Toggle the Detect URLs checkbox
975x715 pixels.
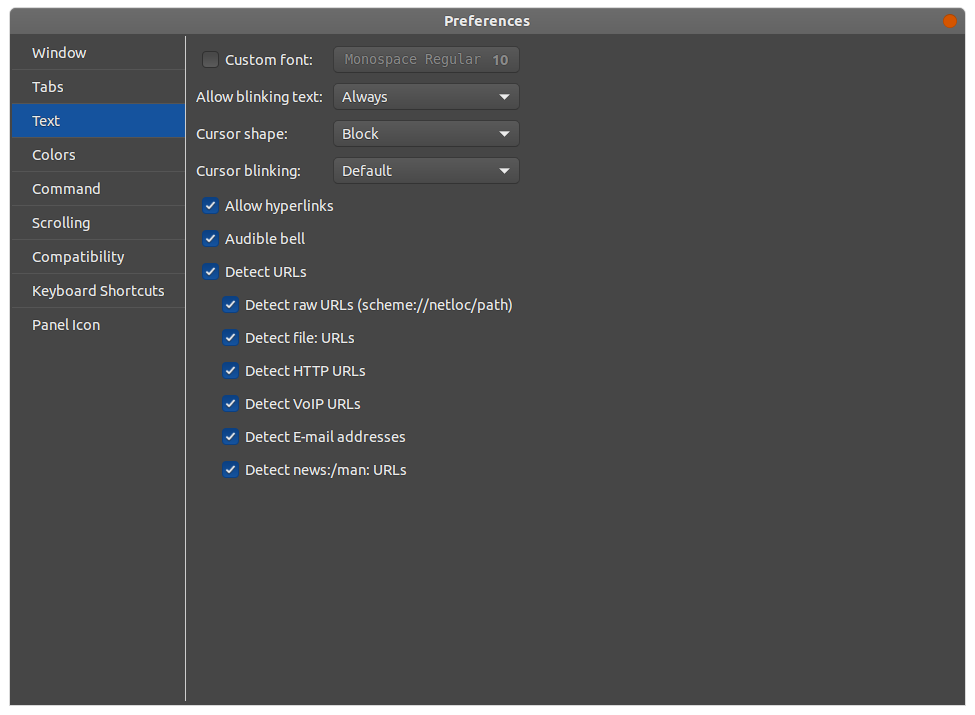[x=210, y=272]
